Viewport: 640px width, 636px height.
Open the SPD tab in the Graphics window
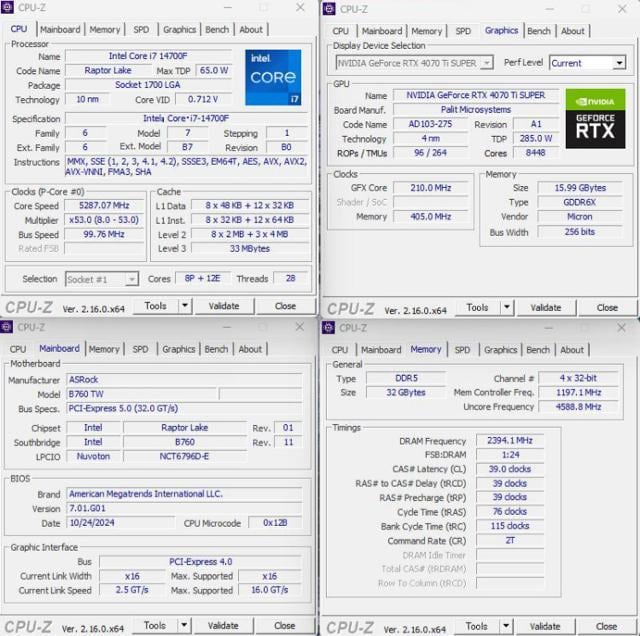coord(463,31)
